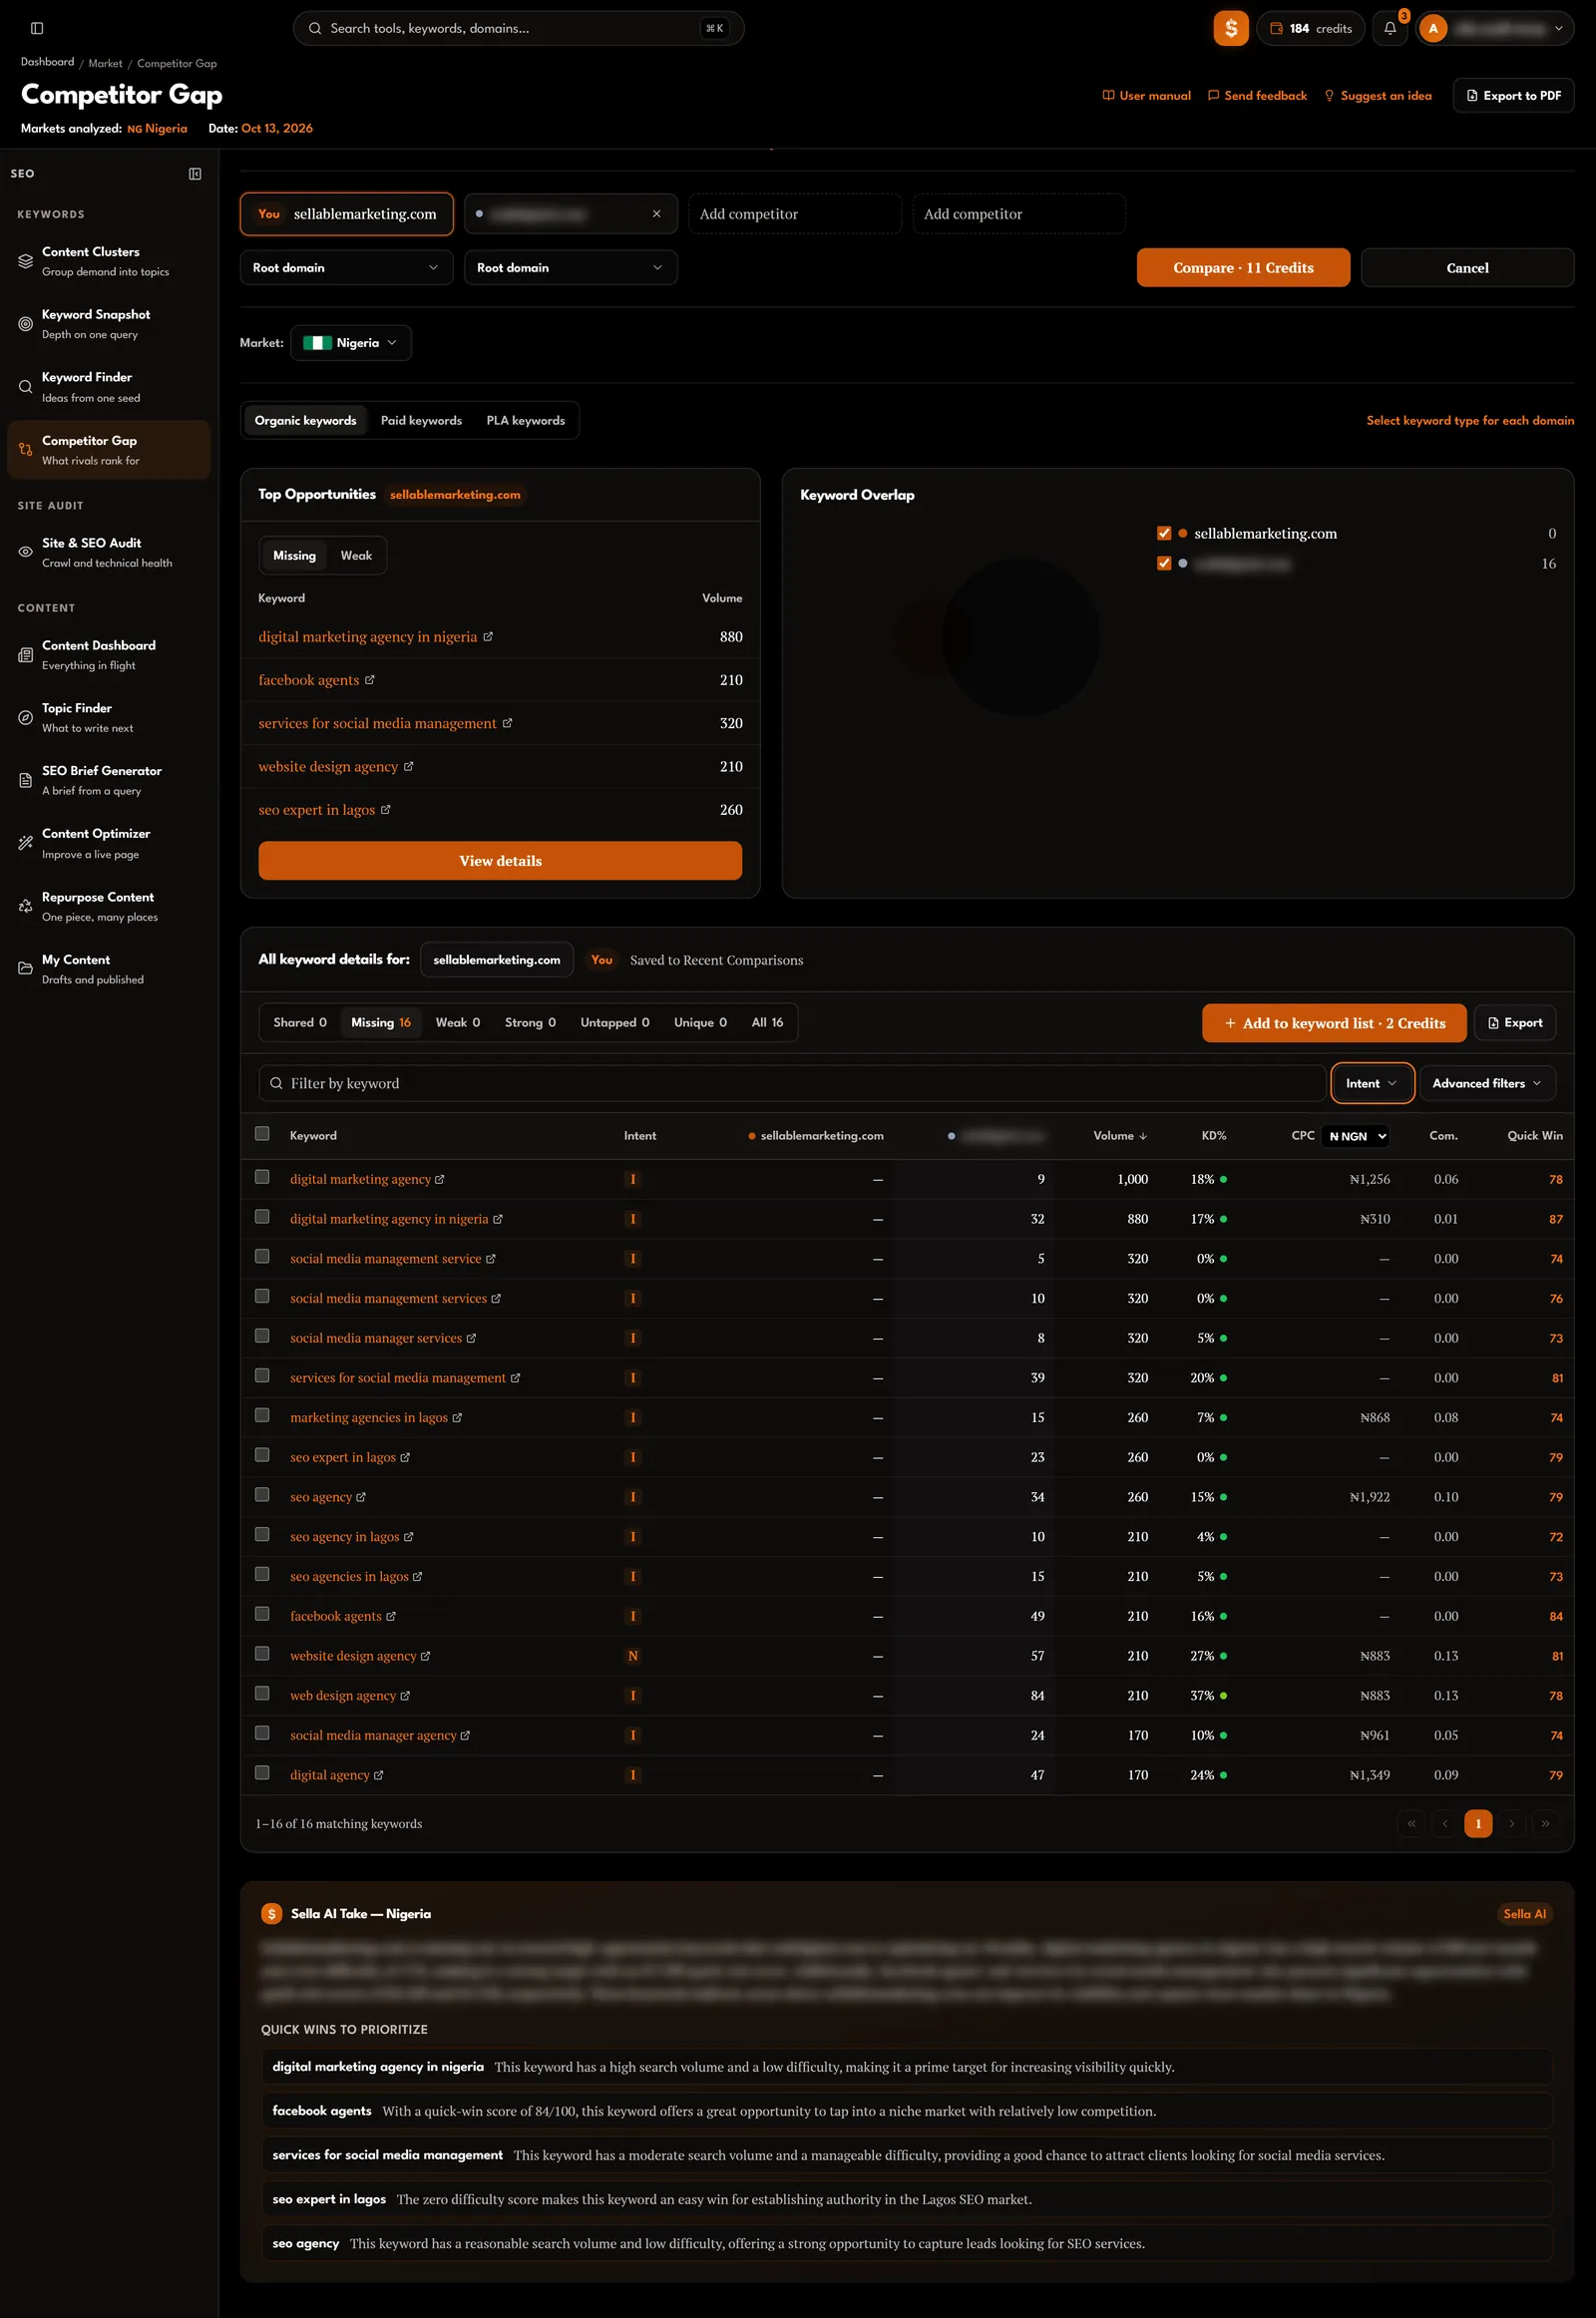
Task: Click the 184 credits wallet indicator
Action: (1310, 28)
